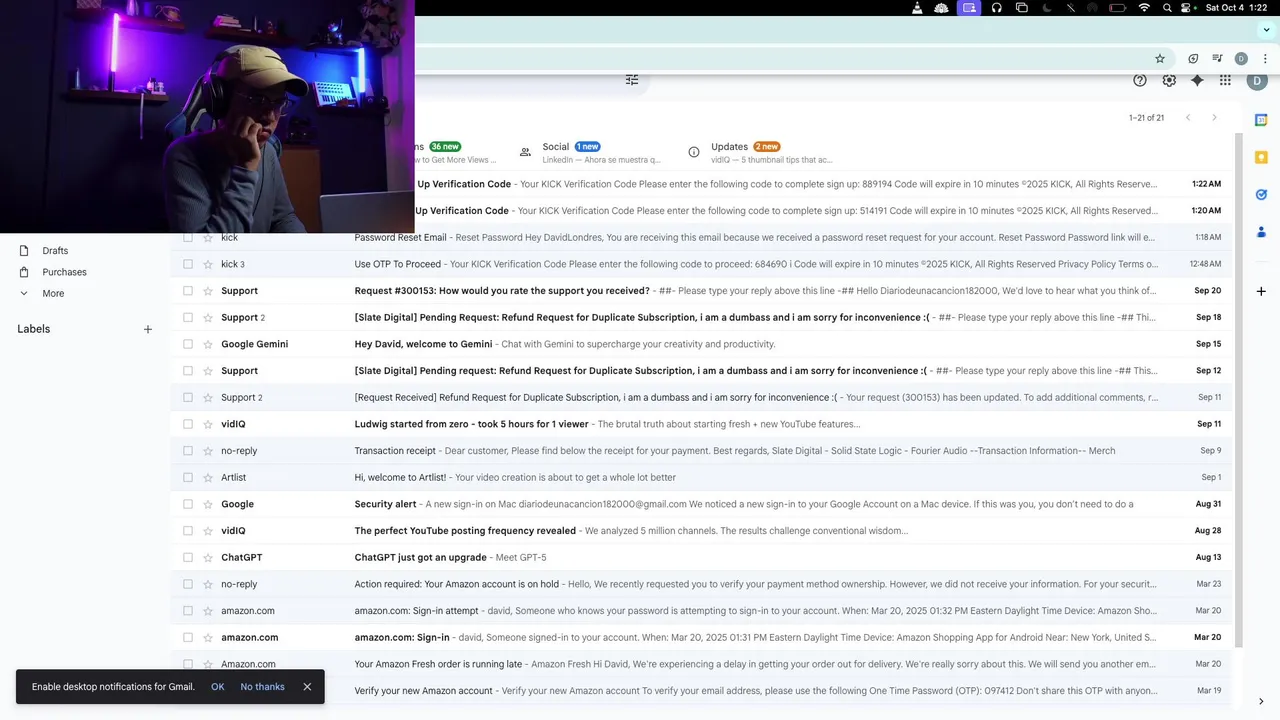
Task: Open Amazon account is on hold email
Action: [x=701, y=584]
